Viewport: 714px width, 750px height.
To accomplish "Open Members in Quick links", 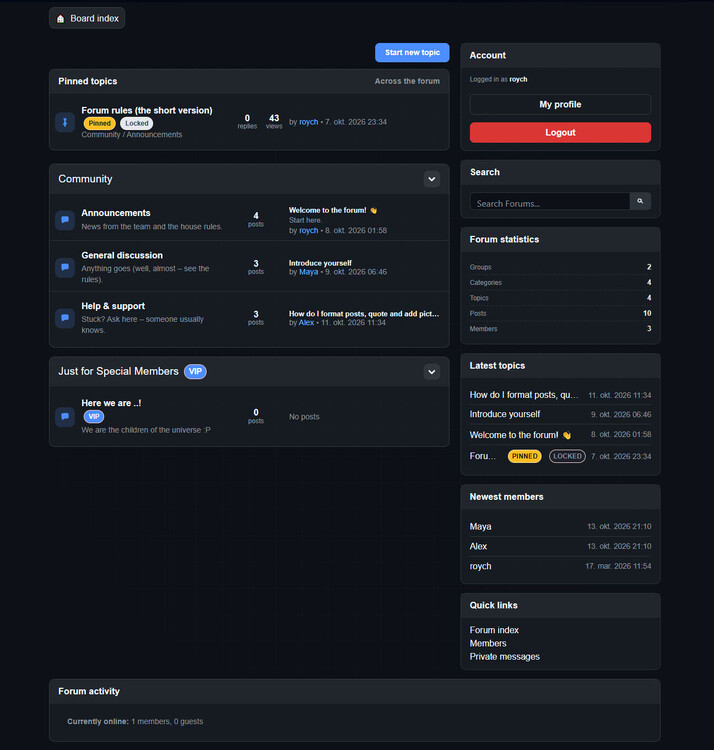I will (x=488, y=643).
